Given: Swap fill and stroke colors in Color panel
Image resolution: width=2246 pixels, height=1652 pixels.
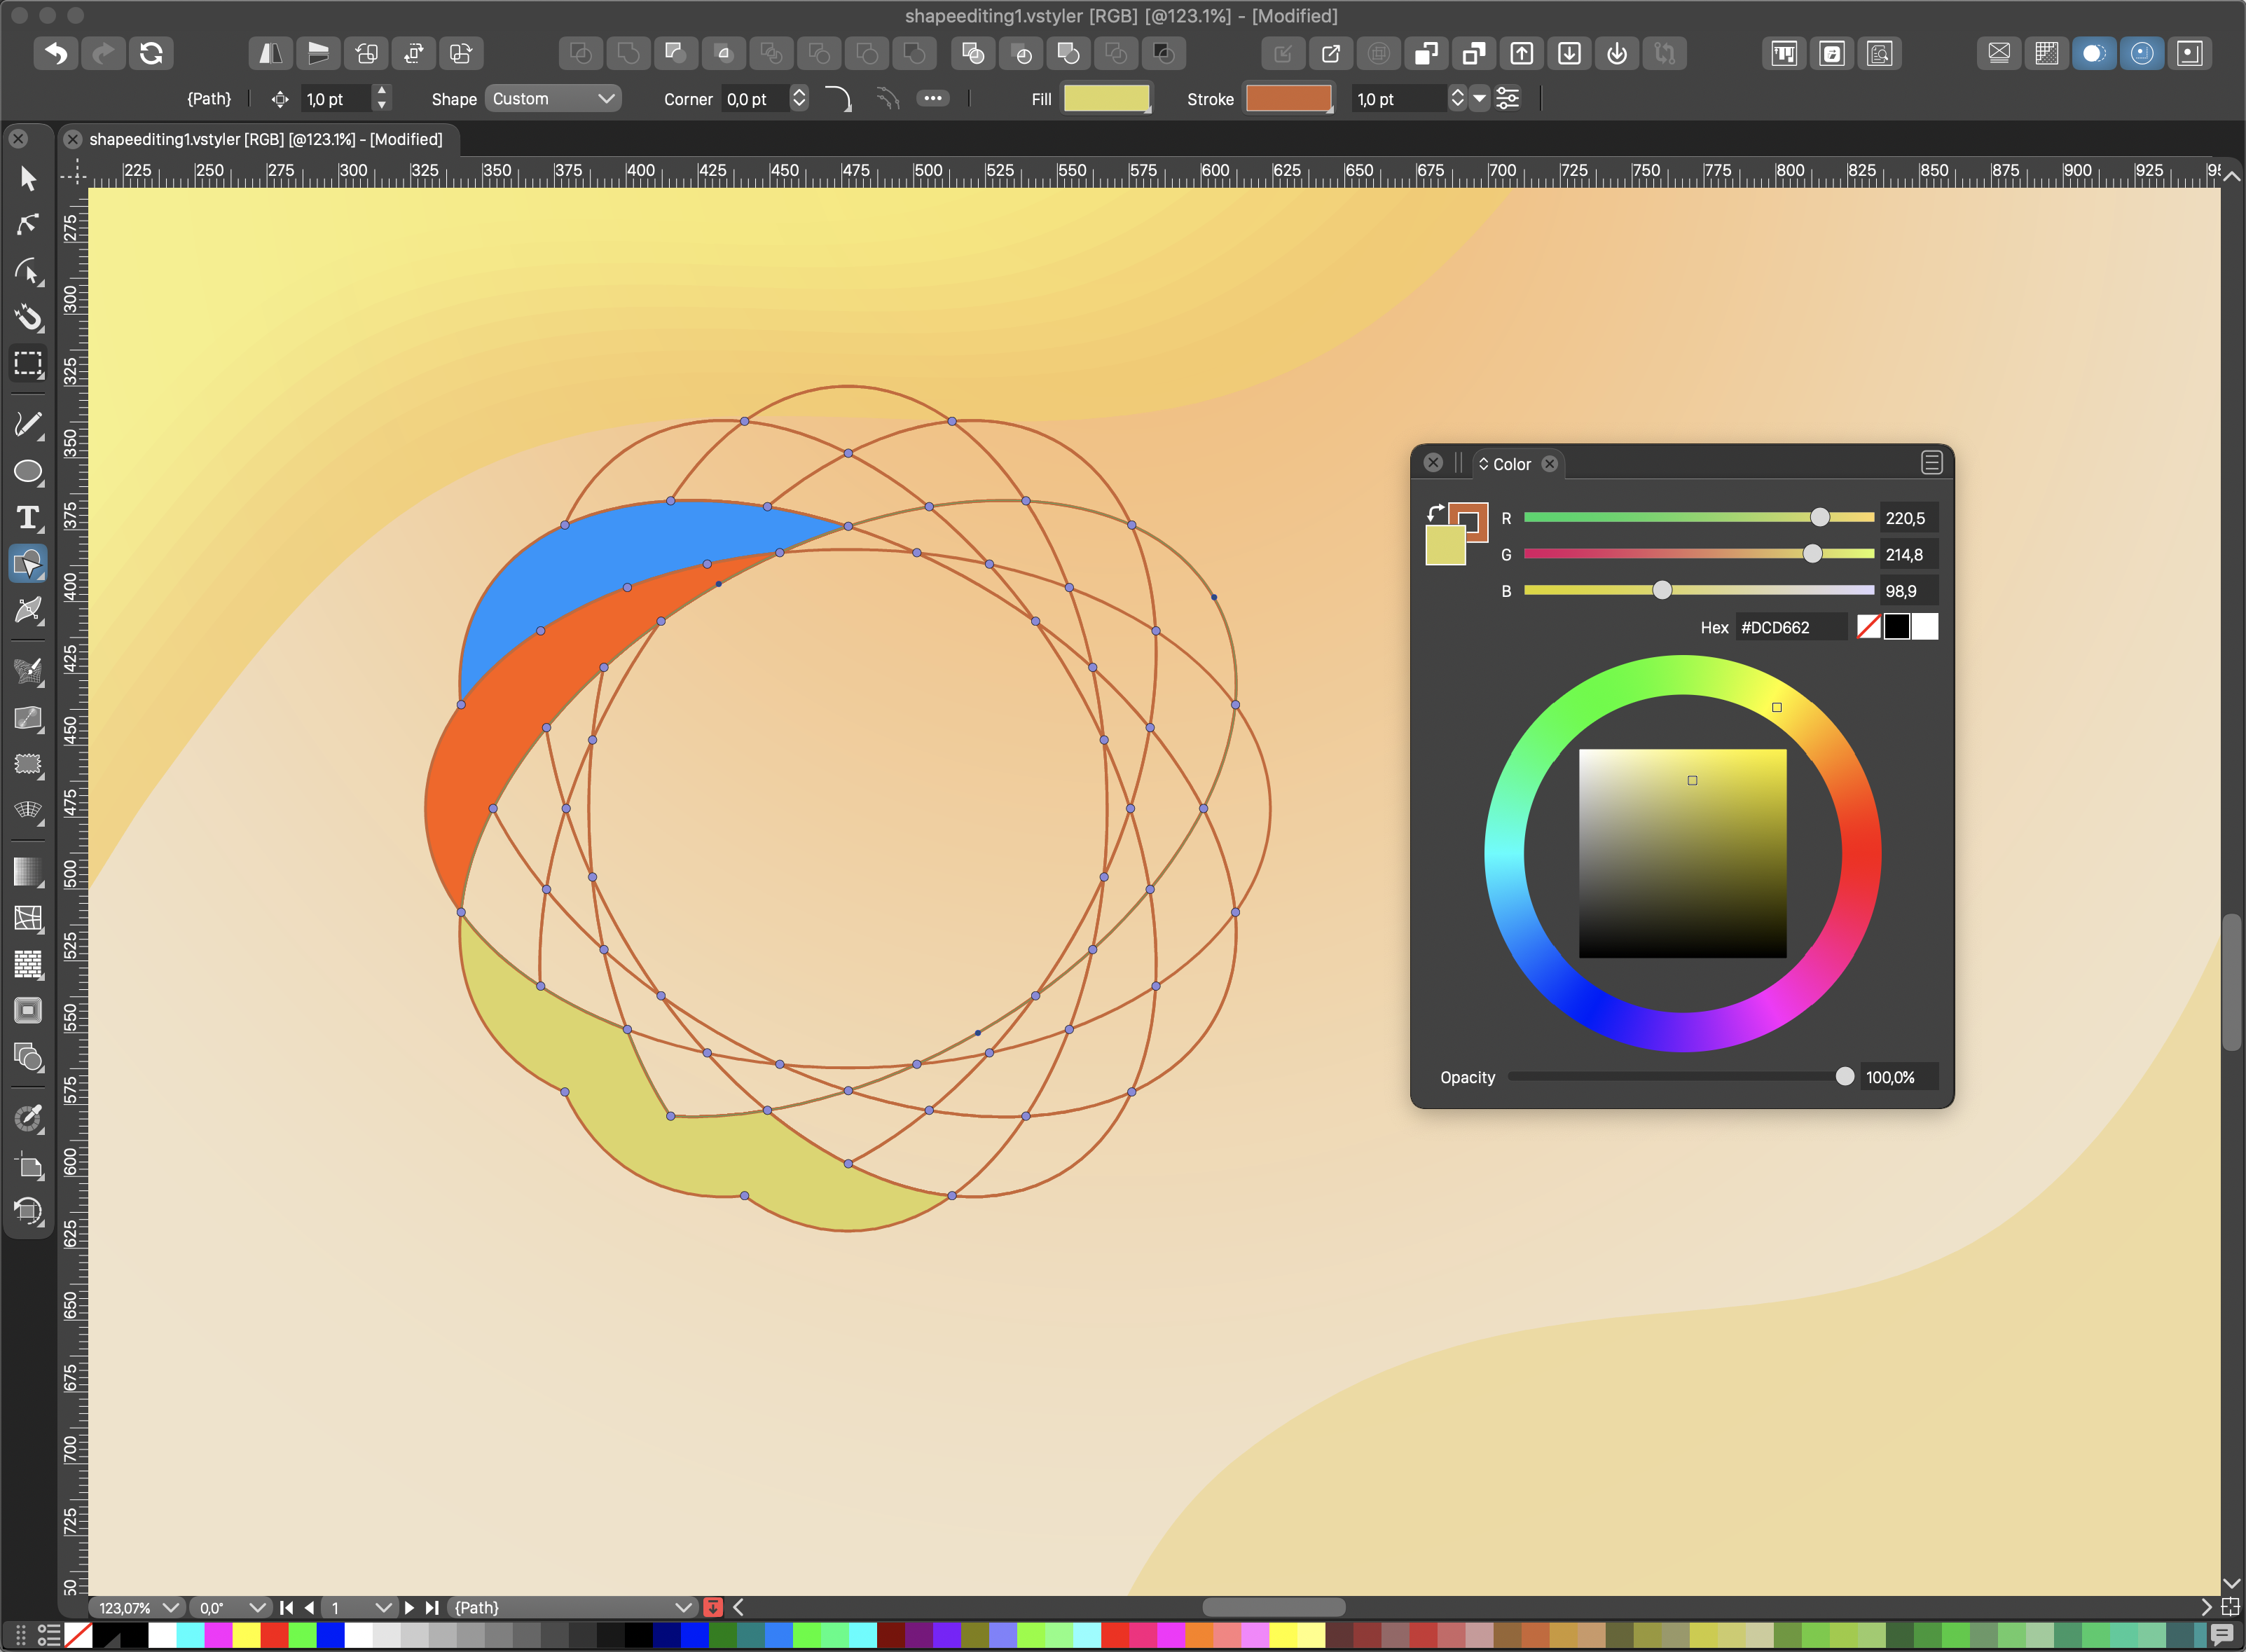Looking at the screenshot, I should click(x=1435, y=513).
